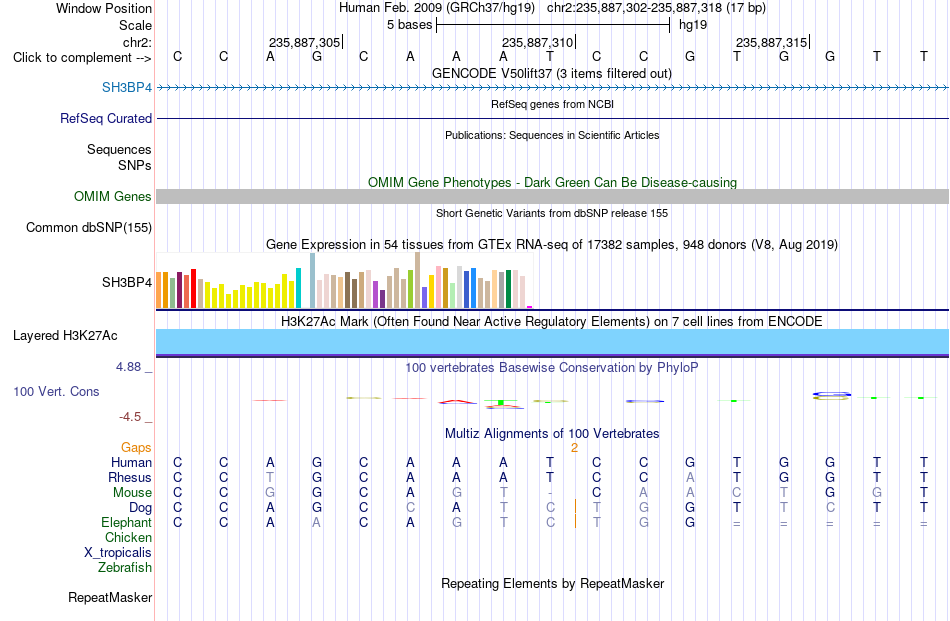950x621 pixels.
Task: Click the Scale label
Action: [135, 25]
